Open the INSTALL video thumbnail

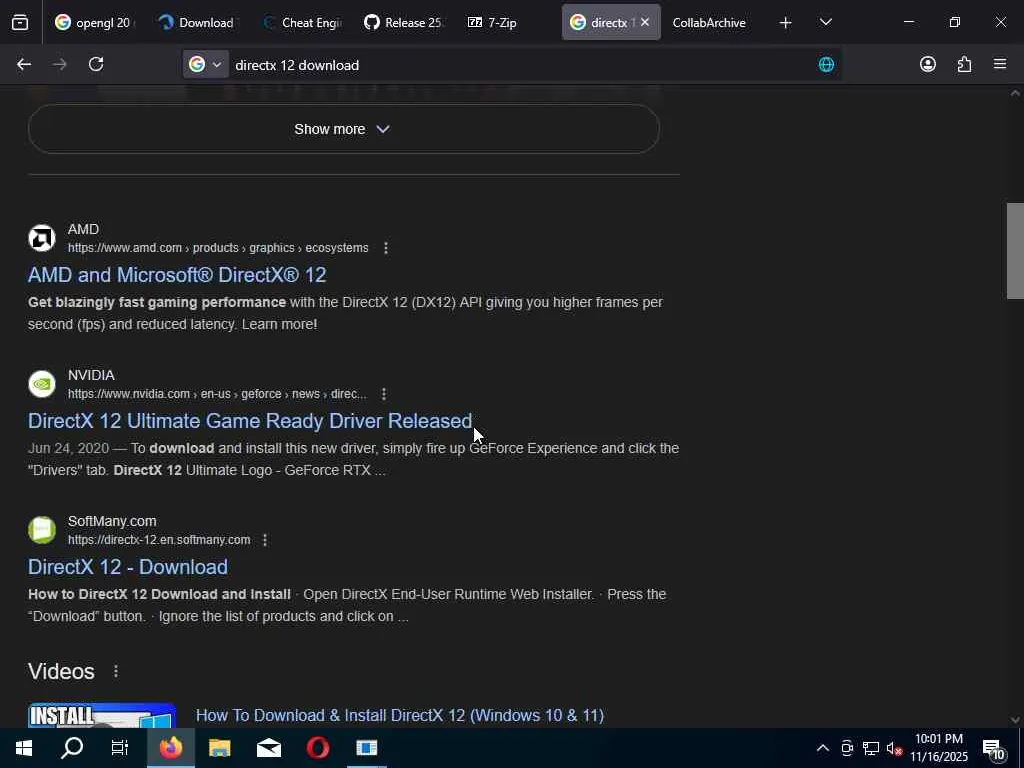[x=102, y=716]
